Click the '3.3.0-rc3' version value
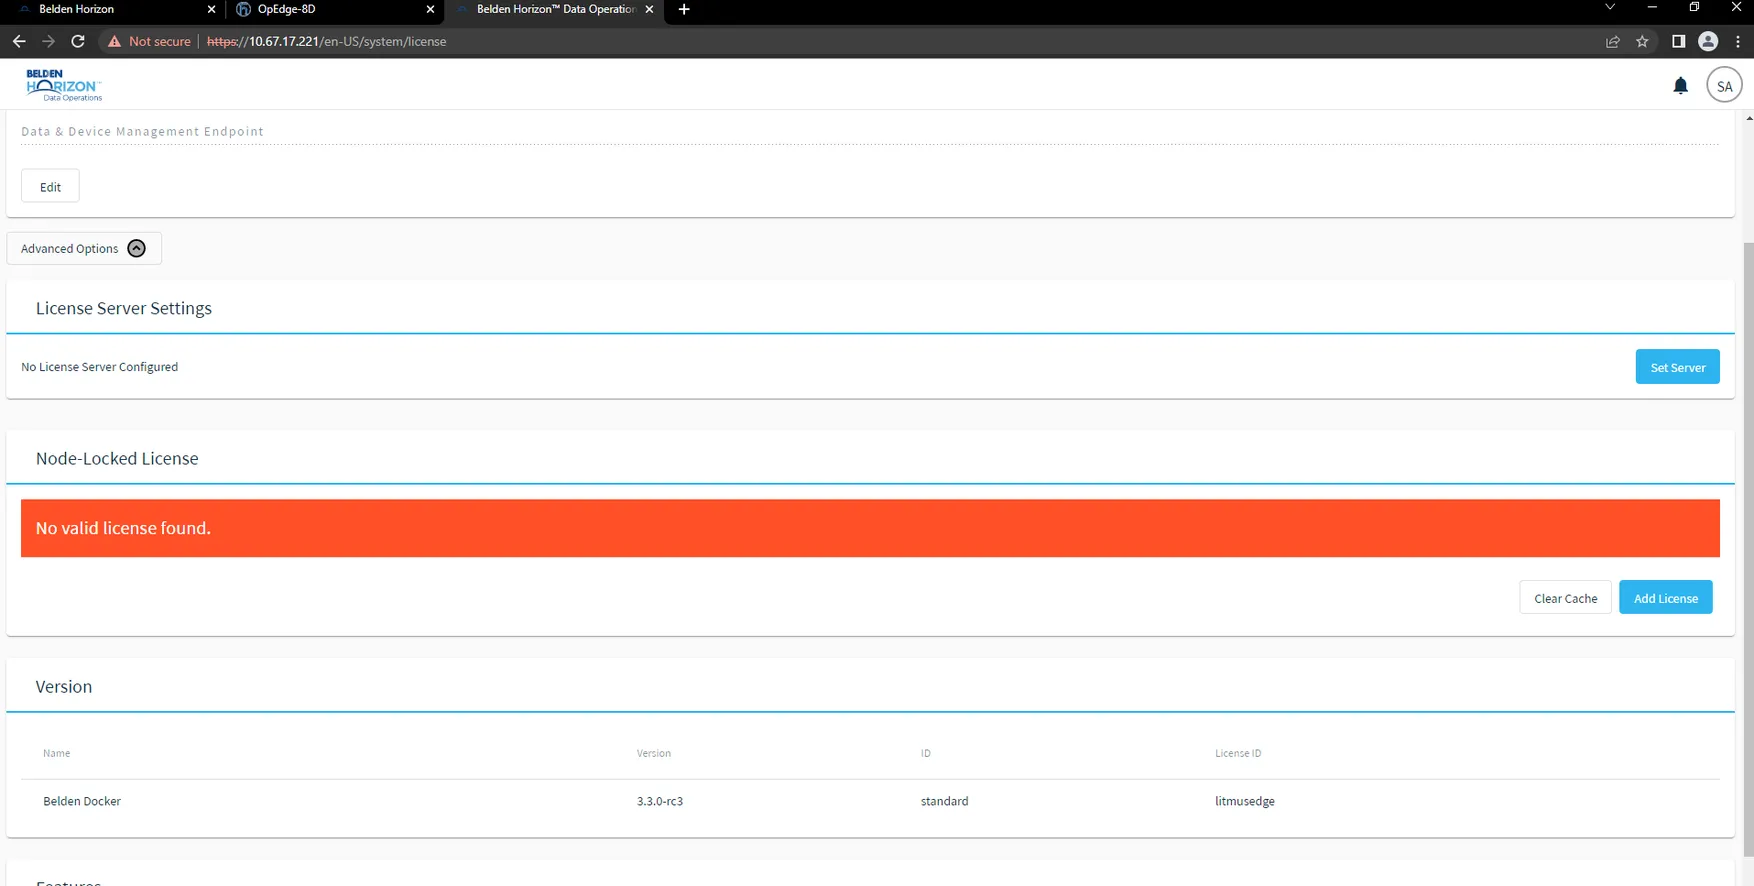The image size is (1754, 886). click(x=660, y=801)
